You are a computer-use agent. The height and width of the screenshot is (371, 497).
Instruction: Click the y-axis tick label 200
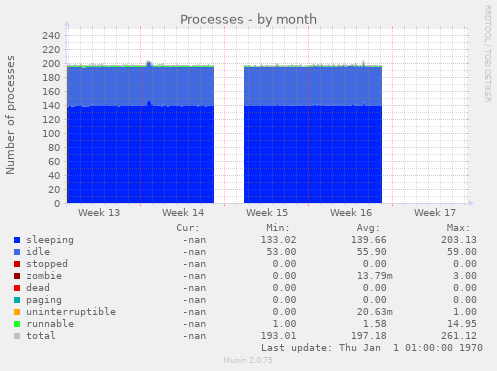pyautogui.click(x=51, y=63)
